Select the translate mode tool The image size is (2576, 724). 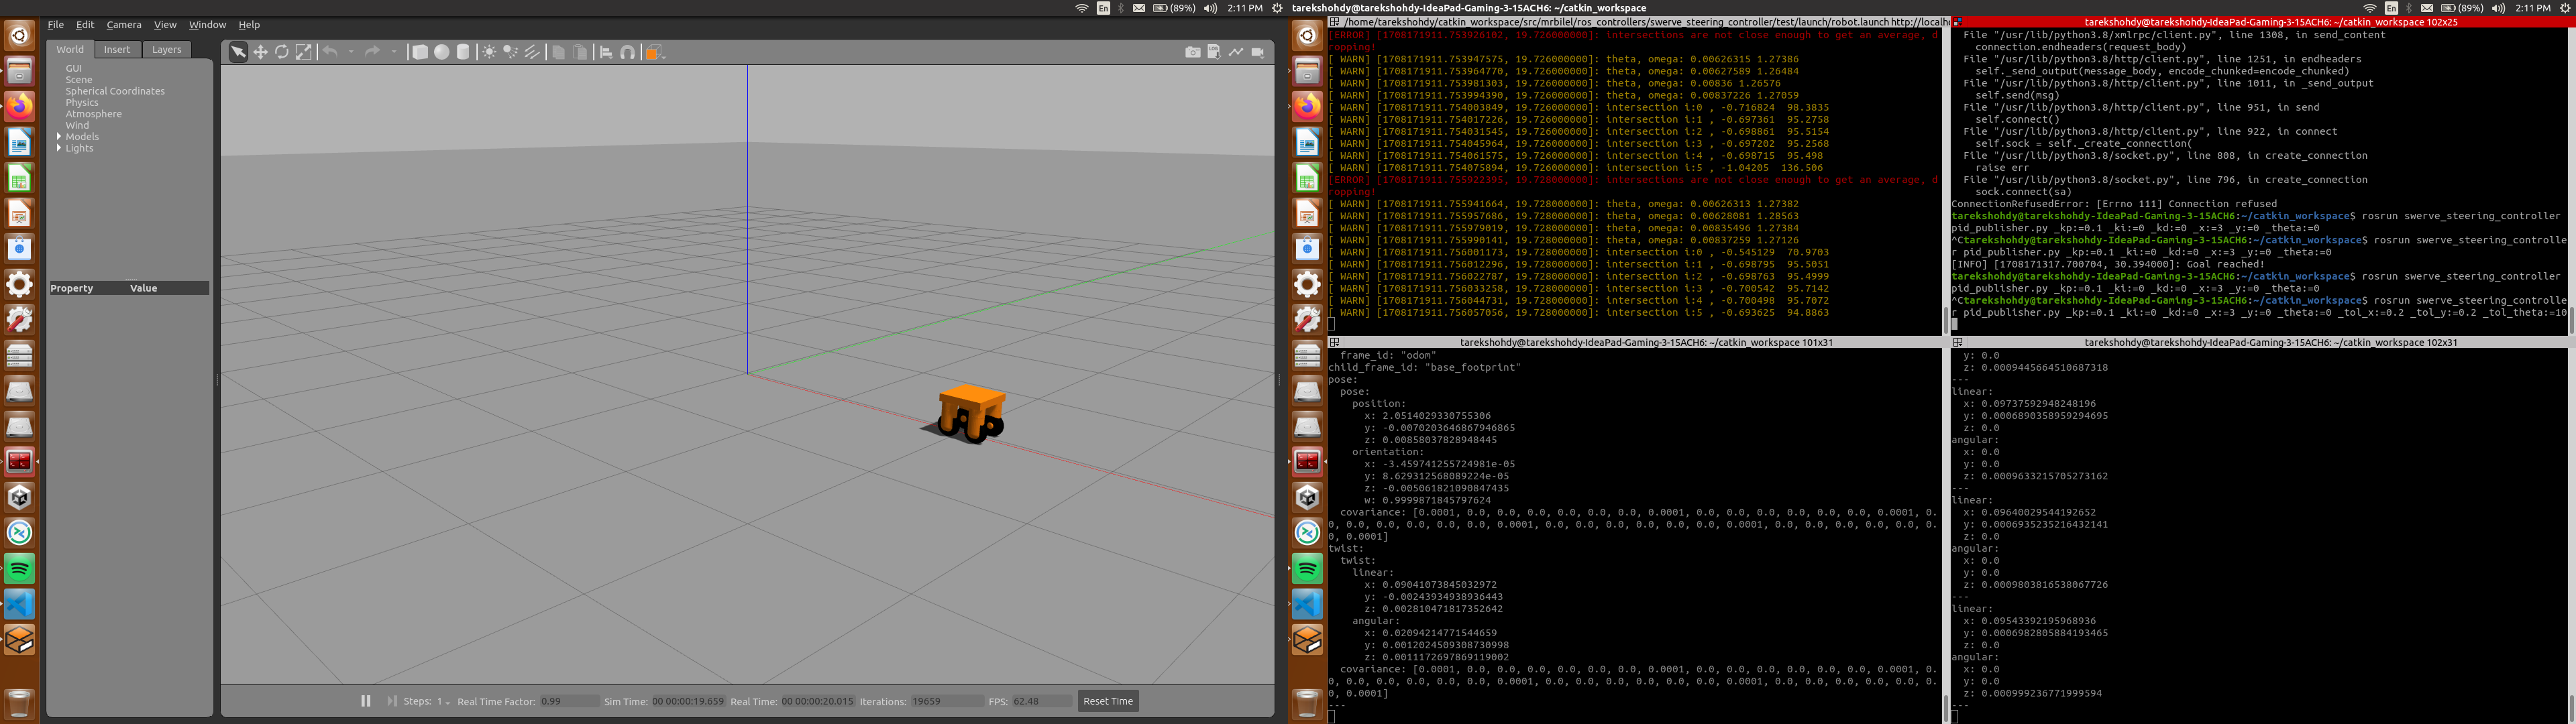point(260,52)
